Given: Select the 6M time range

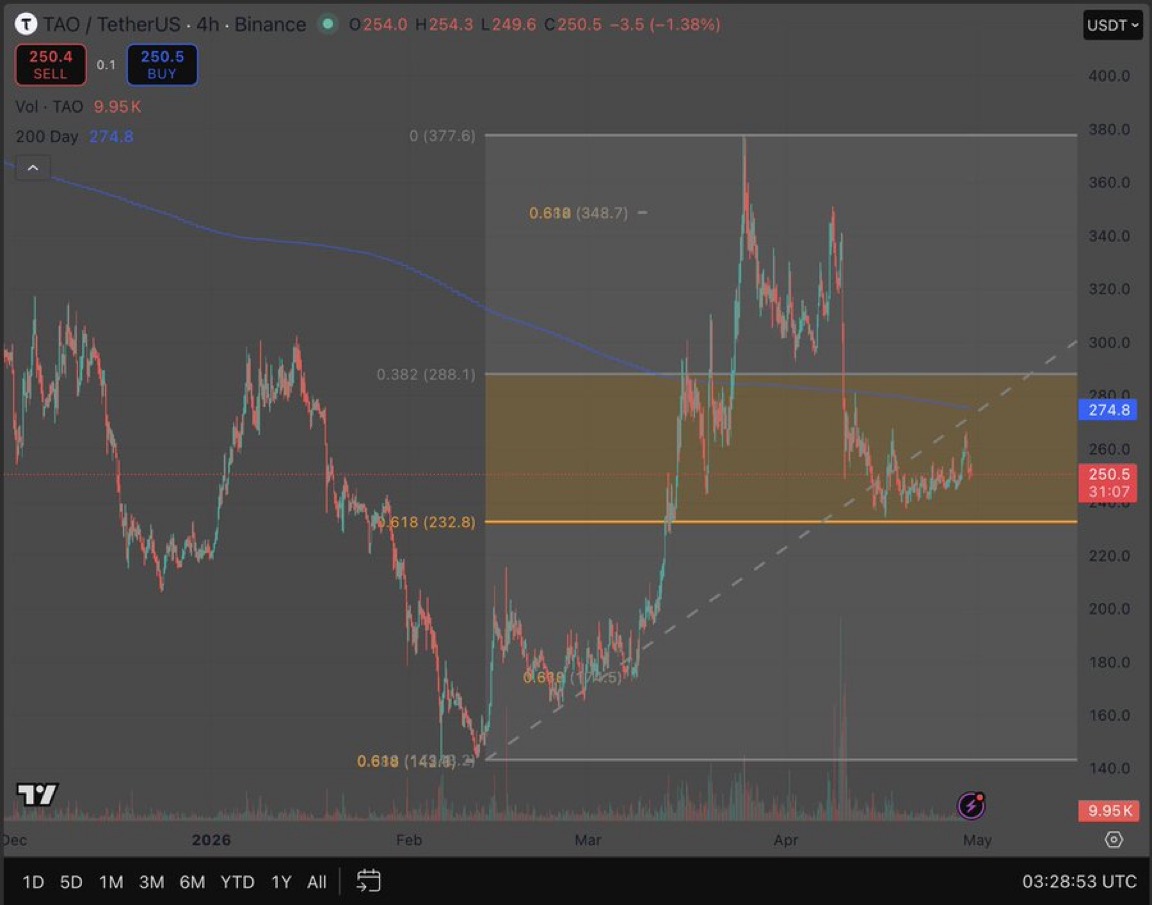Looking at the screenshot, I should tap(192, 881).
